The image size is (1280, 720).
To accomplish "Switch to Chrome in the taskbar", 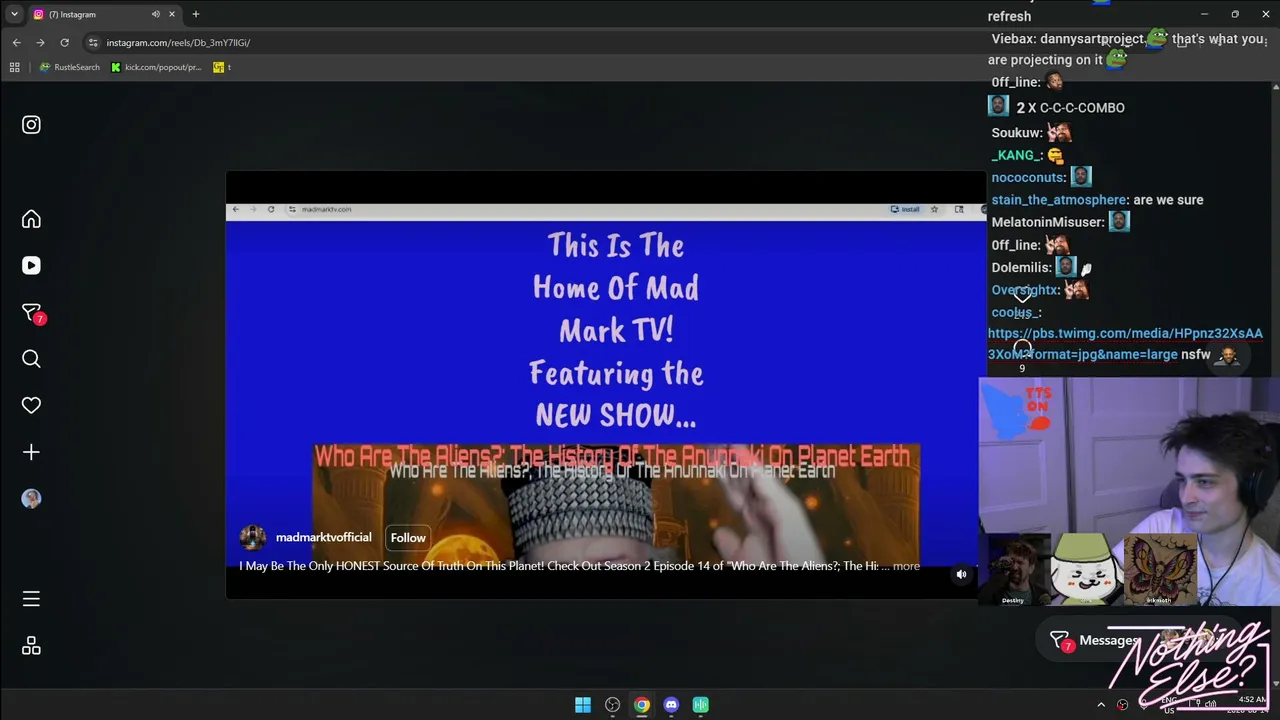I will point(642,705).
